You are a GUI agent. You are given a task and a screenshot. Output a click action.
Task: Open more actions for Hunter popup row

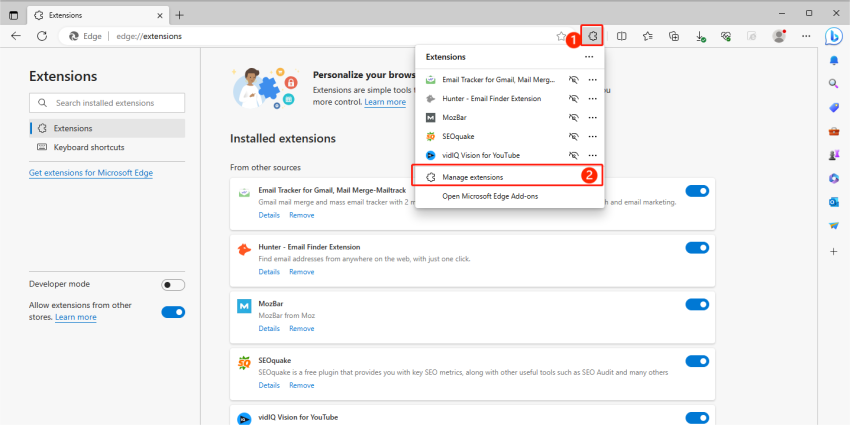[593, 99]
